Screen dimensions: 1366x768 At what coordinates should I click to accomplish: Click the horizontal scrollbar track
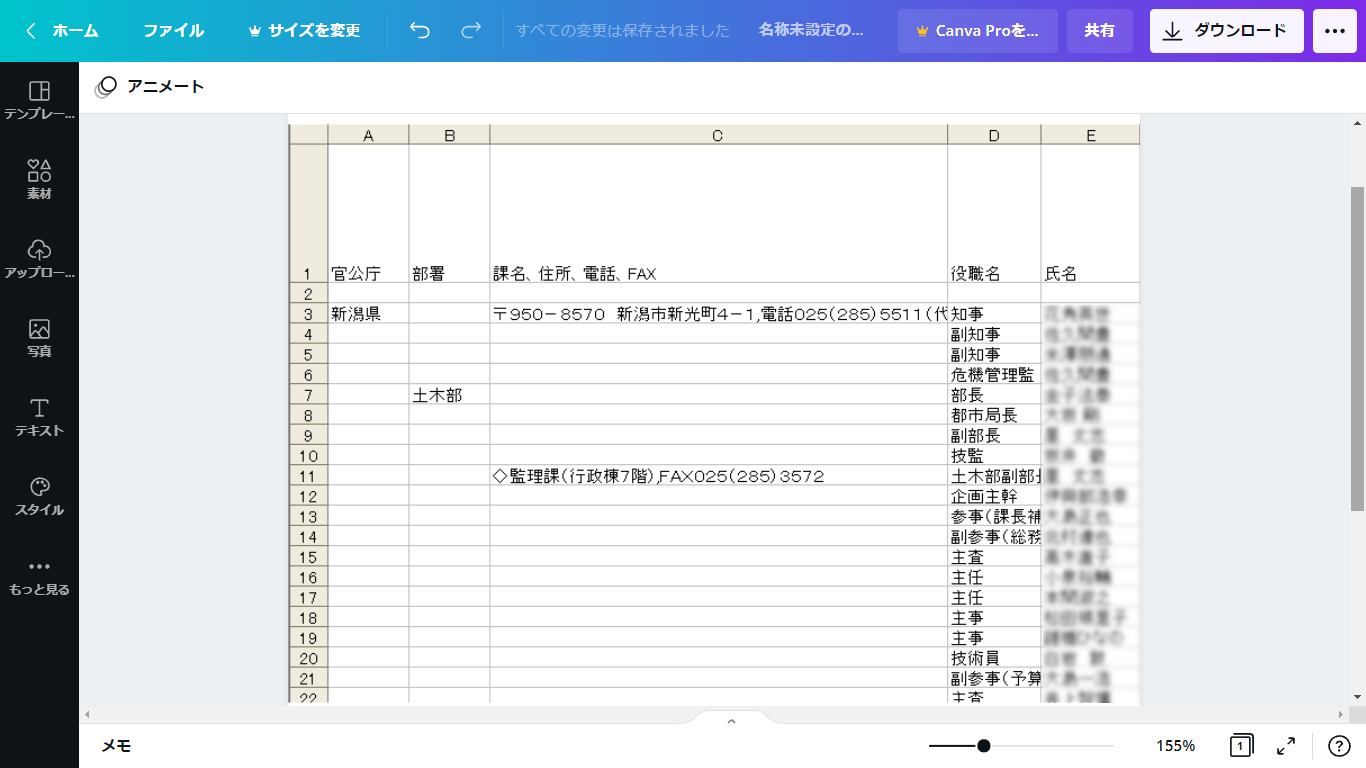click(x=715, y=715)
